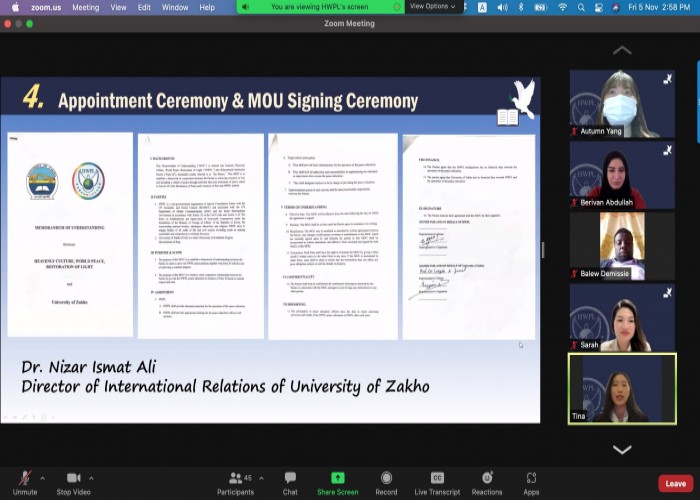
Task: Click the Share Screen icon
Action: (337, 482)
